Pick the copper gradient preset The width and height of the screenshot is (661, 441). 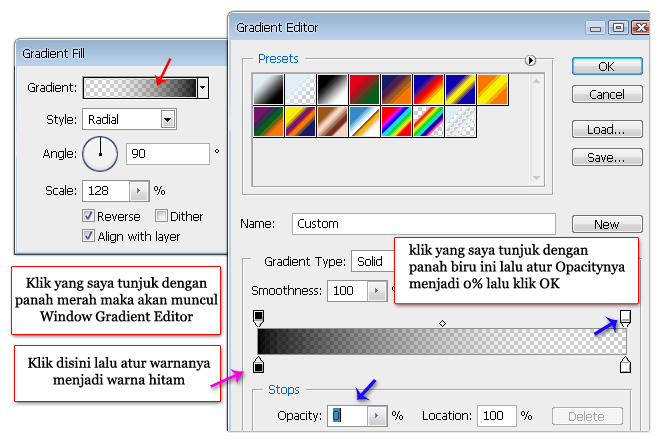tap(332, 121)
